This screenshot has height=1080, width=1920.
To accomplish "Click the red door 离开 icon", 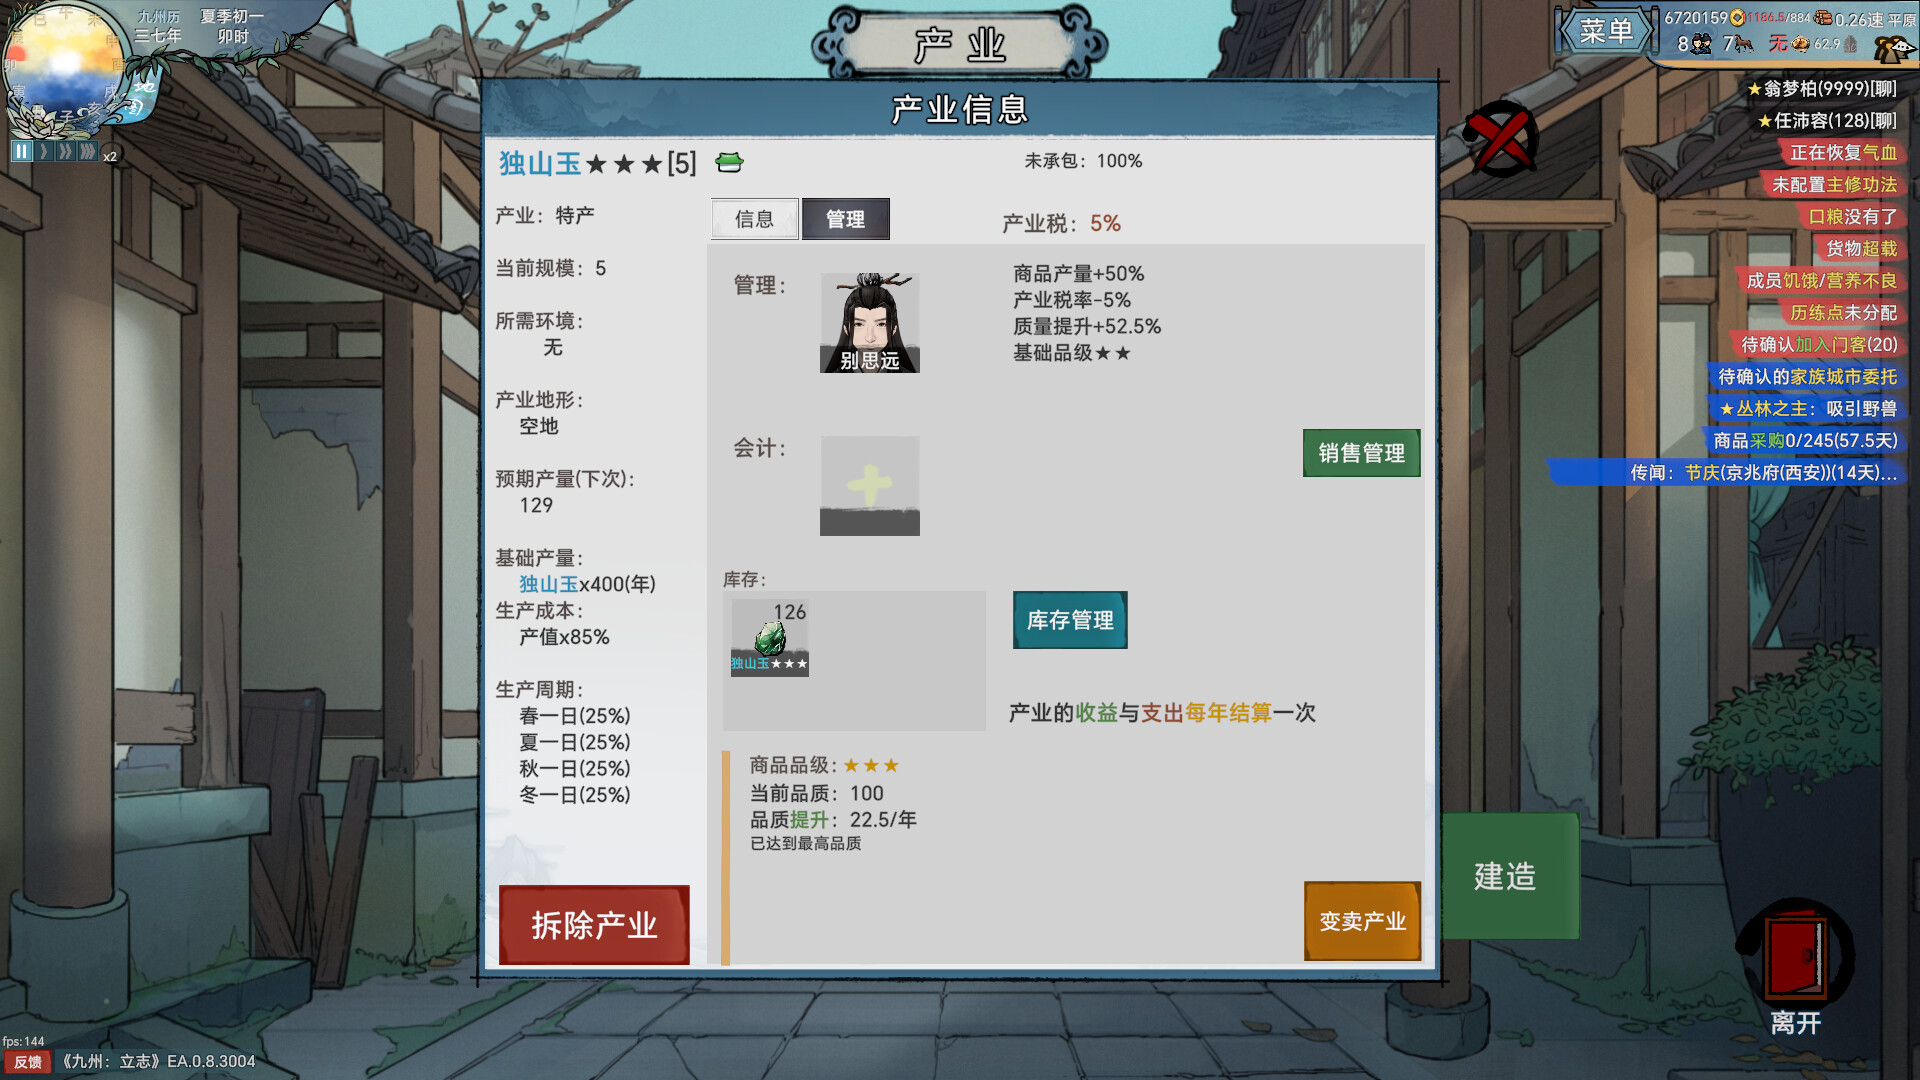I will tap(1798, 960).
